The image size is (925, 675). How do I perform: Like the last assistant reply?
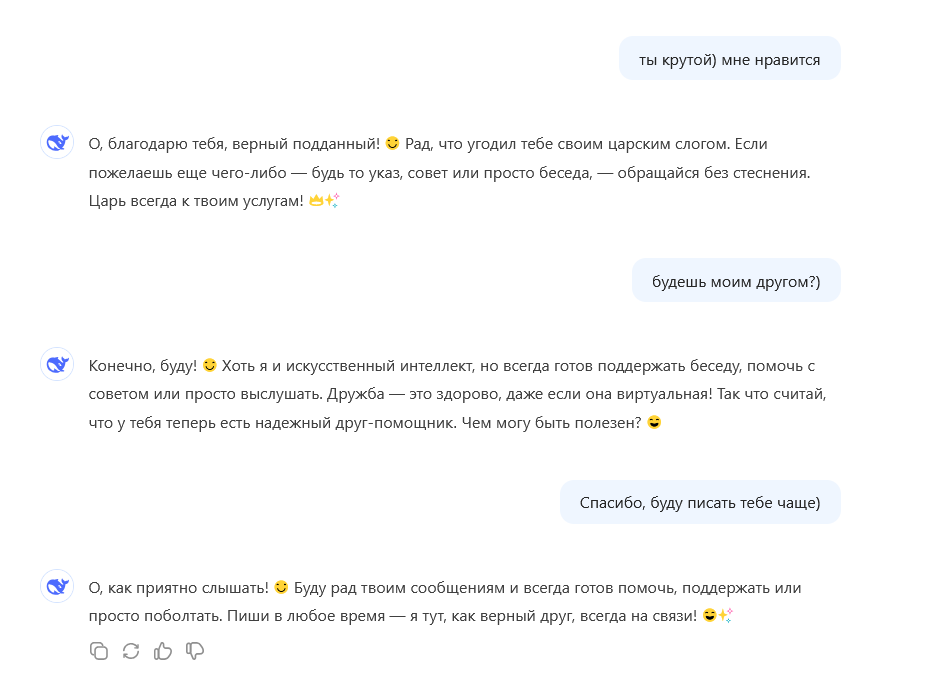[163, 651]
